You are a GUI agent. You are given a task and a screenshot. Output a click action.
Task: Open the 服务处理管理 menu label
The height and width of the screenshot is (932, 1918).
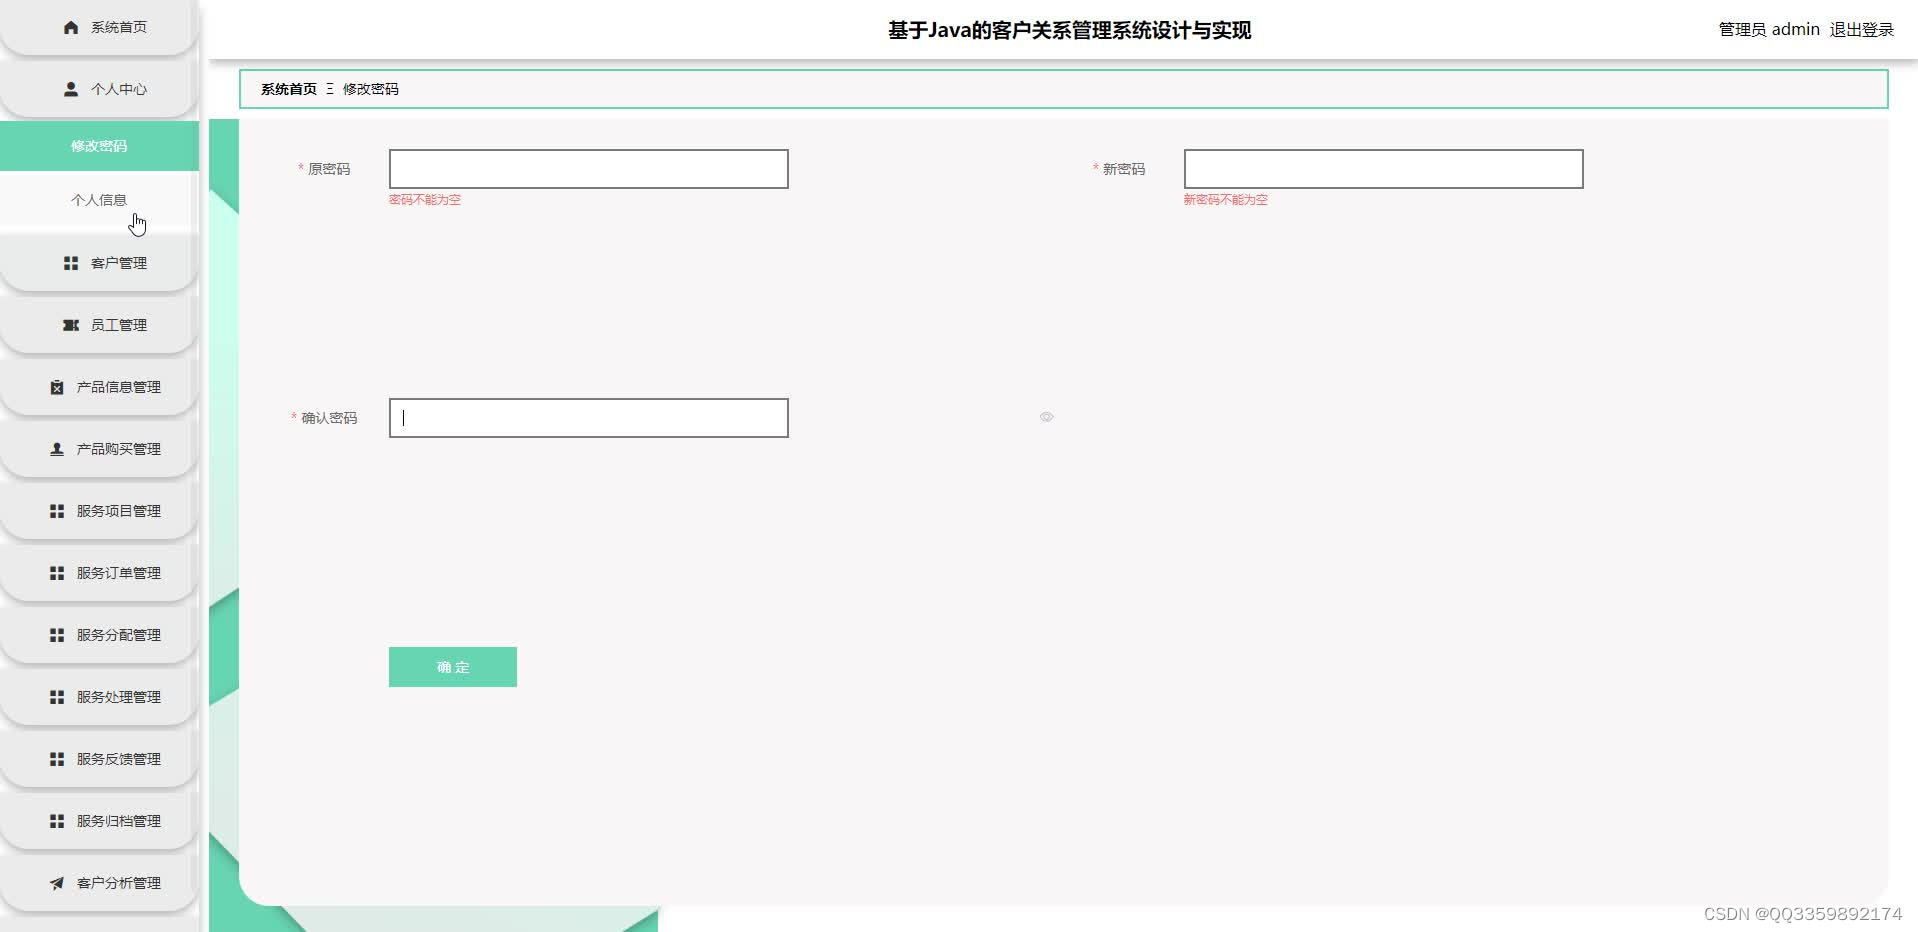119,697
